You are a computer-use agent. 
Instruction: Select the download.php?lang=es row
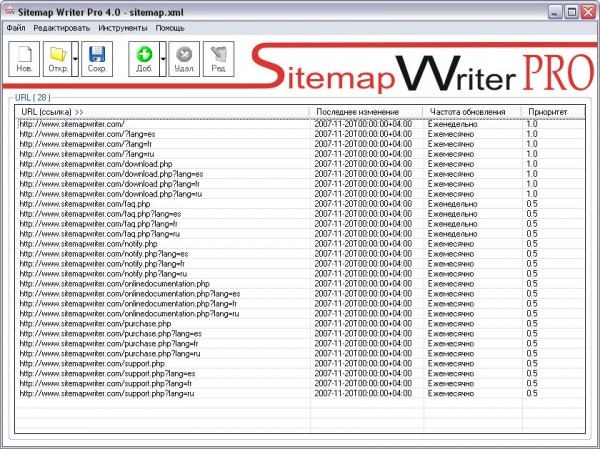(x=301, y=174)
